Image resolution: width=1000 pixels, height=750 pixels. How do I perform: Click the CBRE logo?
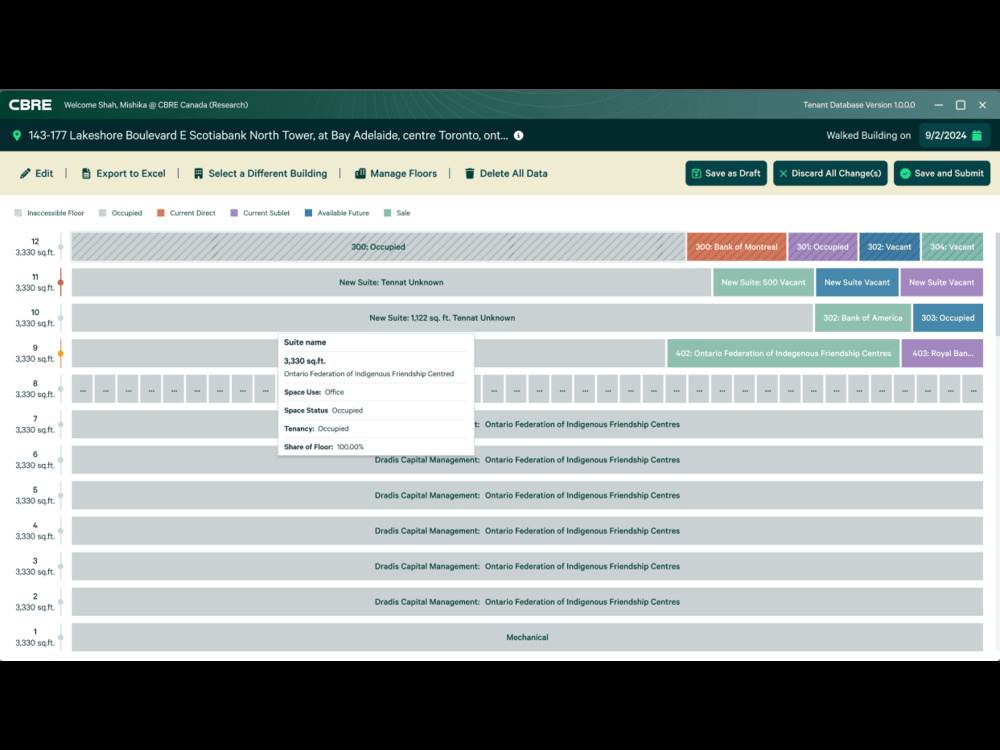coord(30,105)
